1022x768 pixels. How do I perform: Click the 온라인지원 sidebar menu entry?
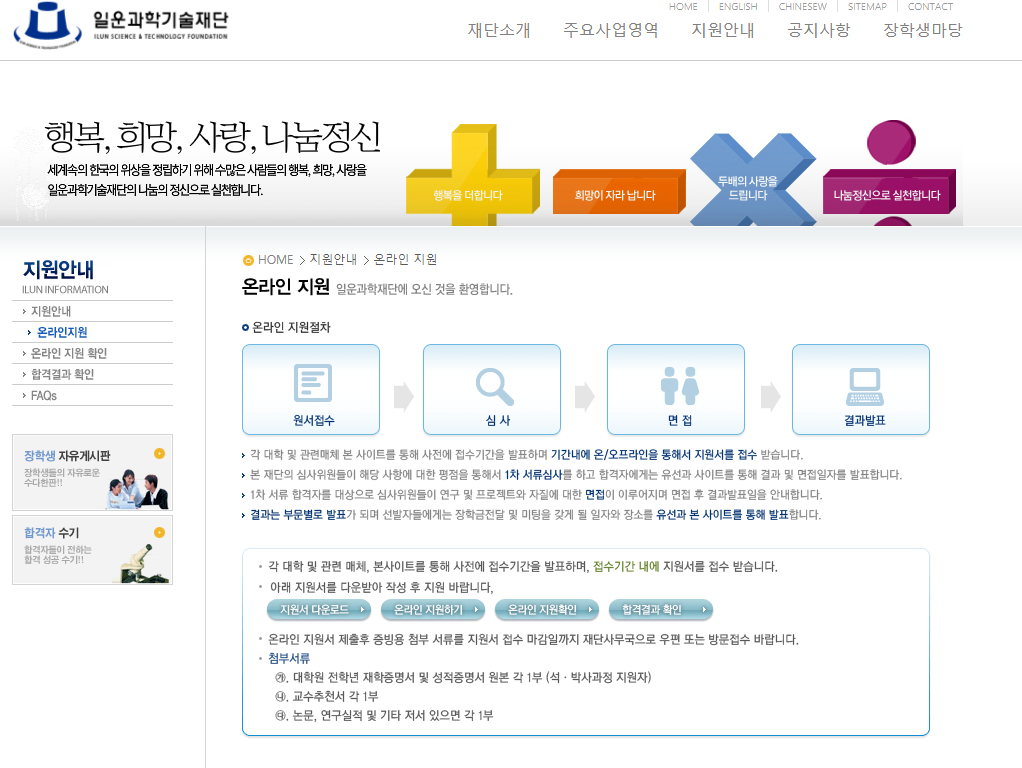coord(60,333)
